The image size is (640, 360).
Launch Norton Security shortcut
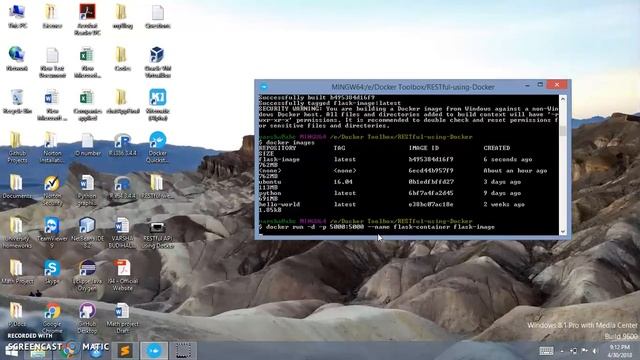(x=52, y=190)
